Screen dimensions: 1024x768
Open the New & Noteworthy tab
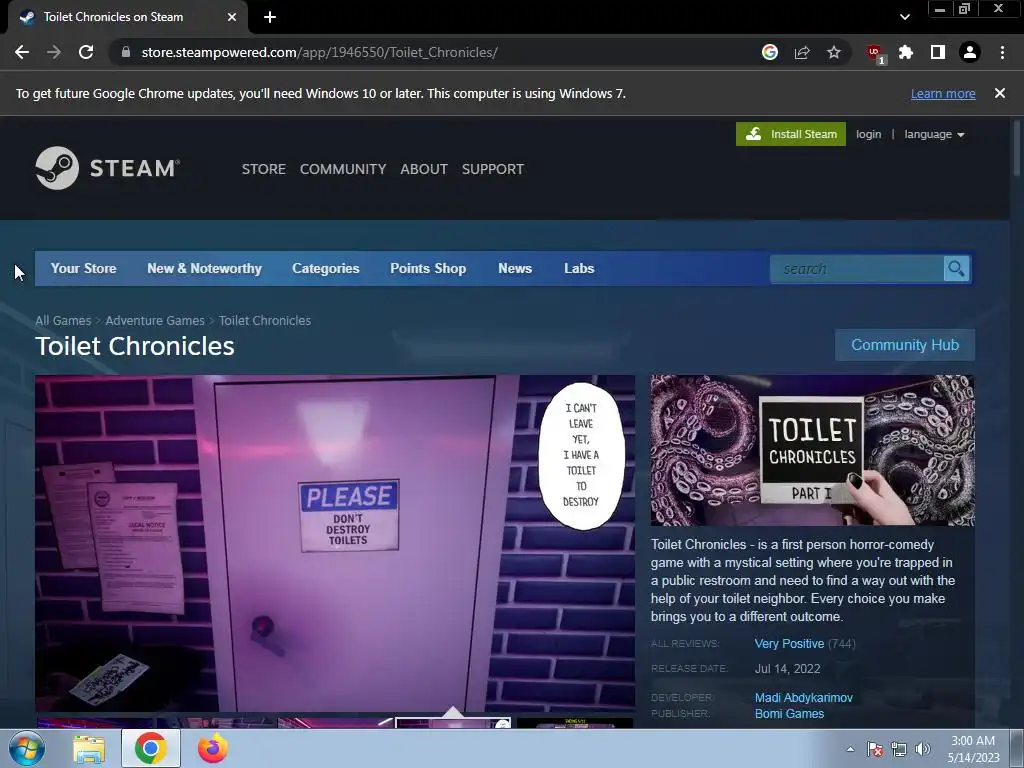204,268
